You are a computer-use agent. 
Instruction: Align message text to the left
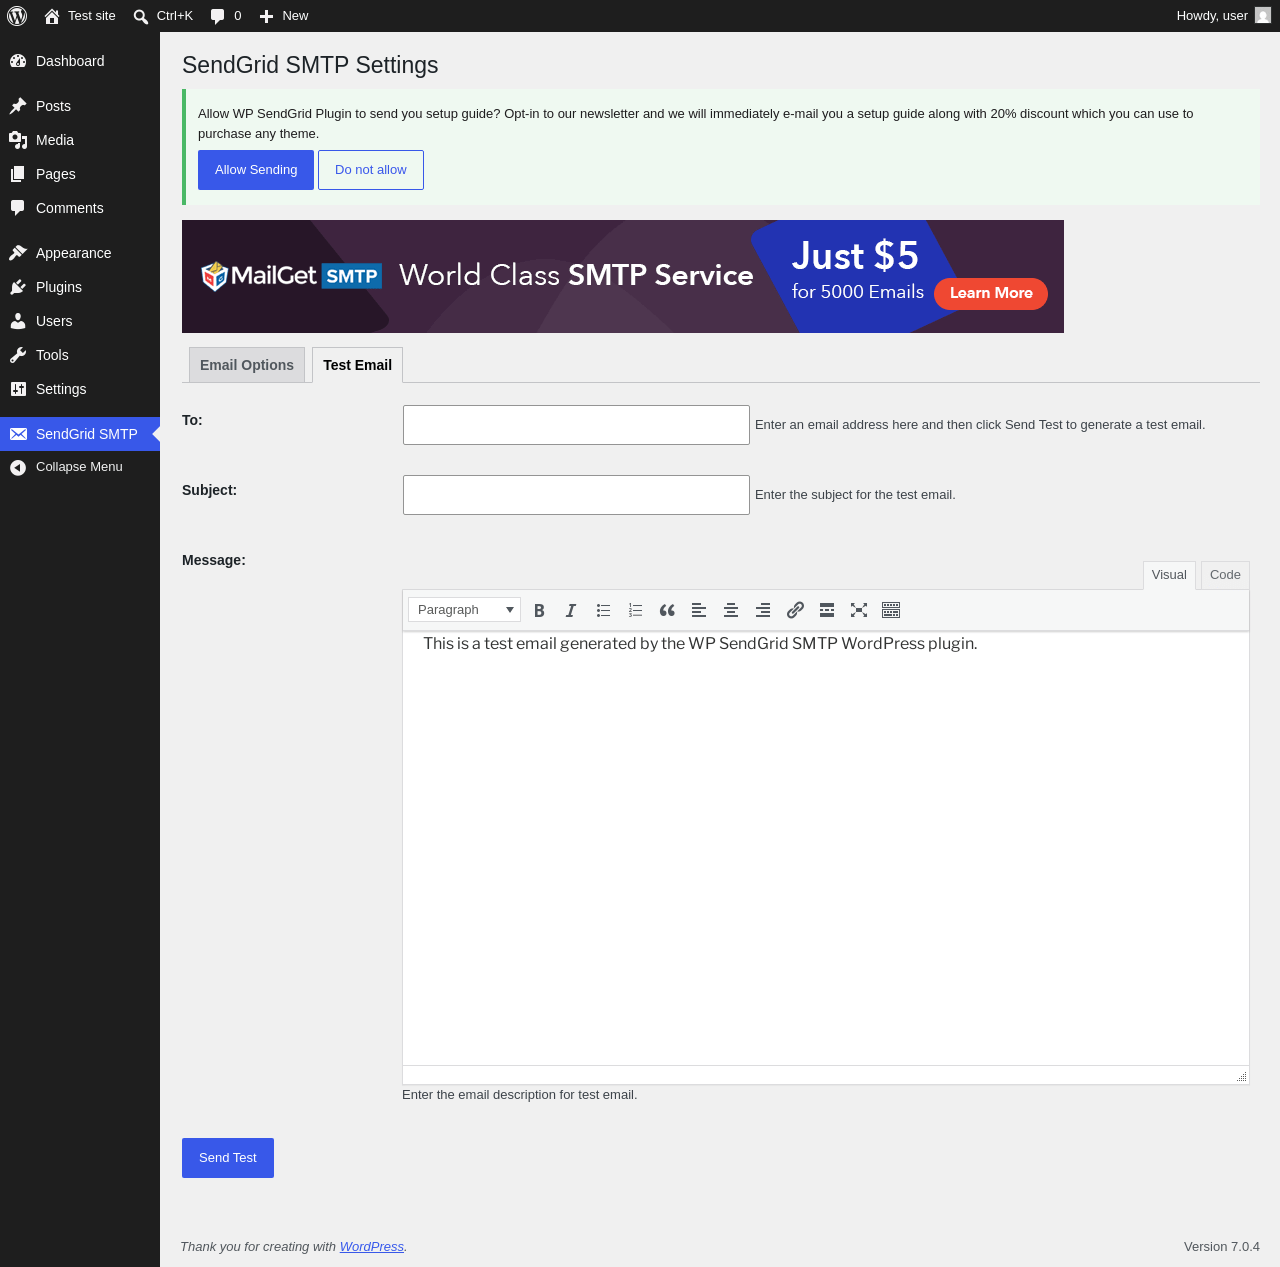point(699,610)
